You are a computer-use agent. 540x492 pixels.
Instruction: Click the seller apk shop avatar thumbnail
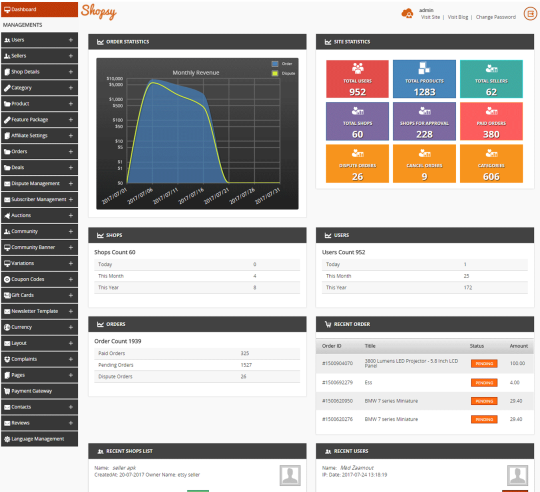click(290, 475)
